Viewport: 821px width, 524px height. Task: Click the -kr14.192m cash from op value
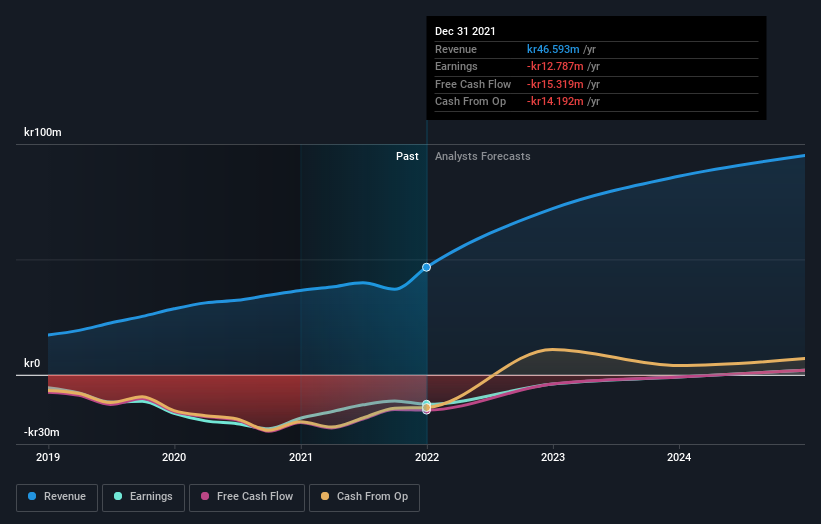click(x=555, y=102)
